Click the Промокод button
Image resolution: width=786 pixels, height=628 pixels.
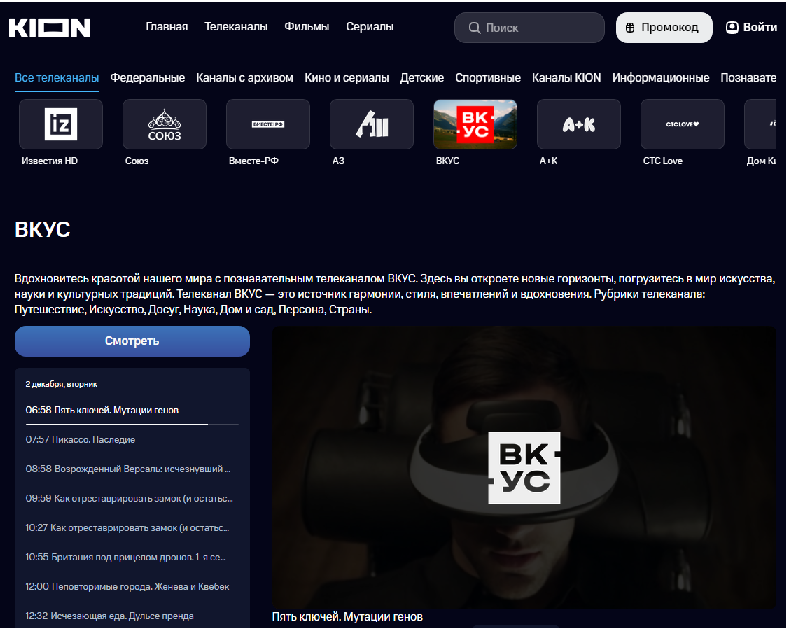[x=664, y=28]
